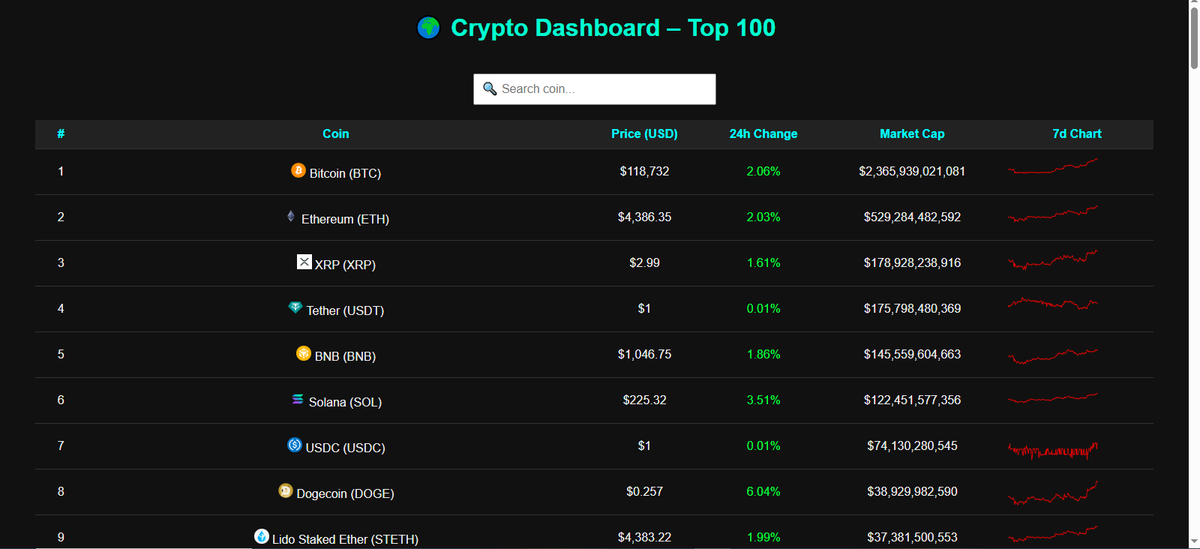Screen dimensions: 1200x549
Task: Click the Tether market cap $175,798,480,369
Action: [x=912, y=308]
